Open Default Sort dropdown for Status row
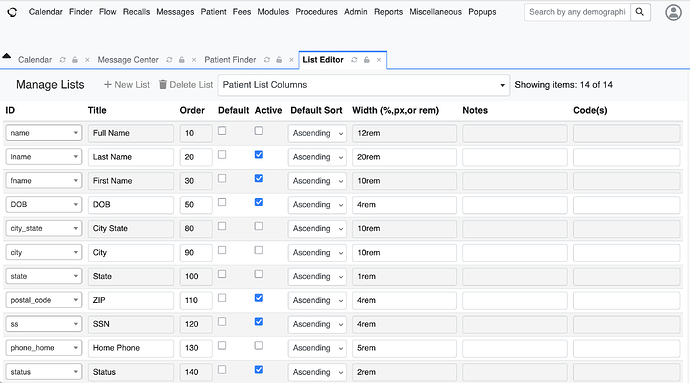The image size is (690, 383). pos(317,372)
